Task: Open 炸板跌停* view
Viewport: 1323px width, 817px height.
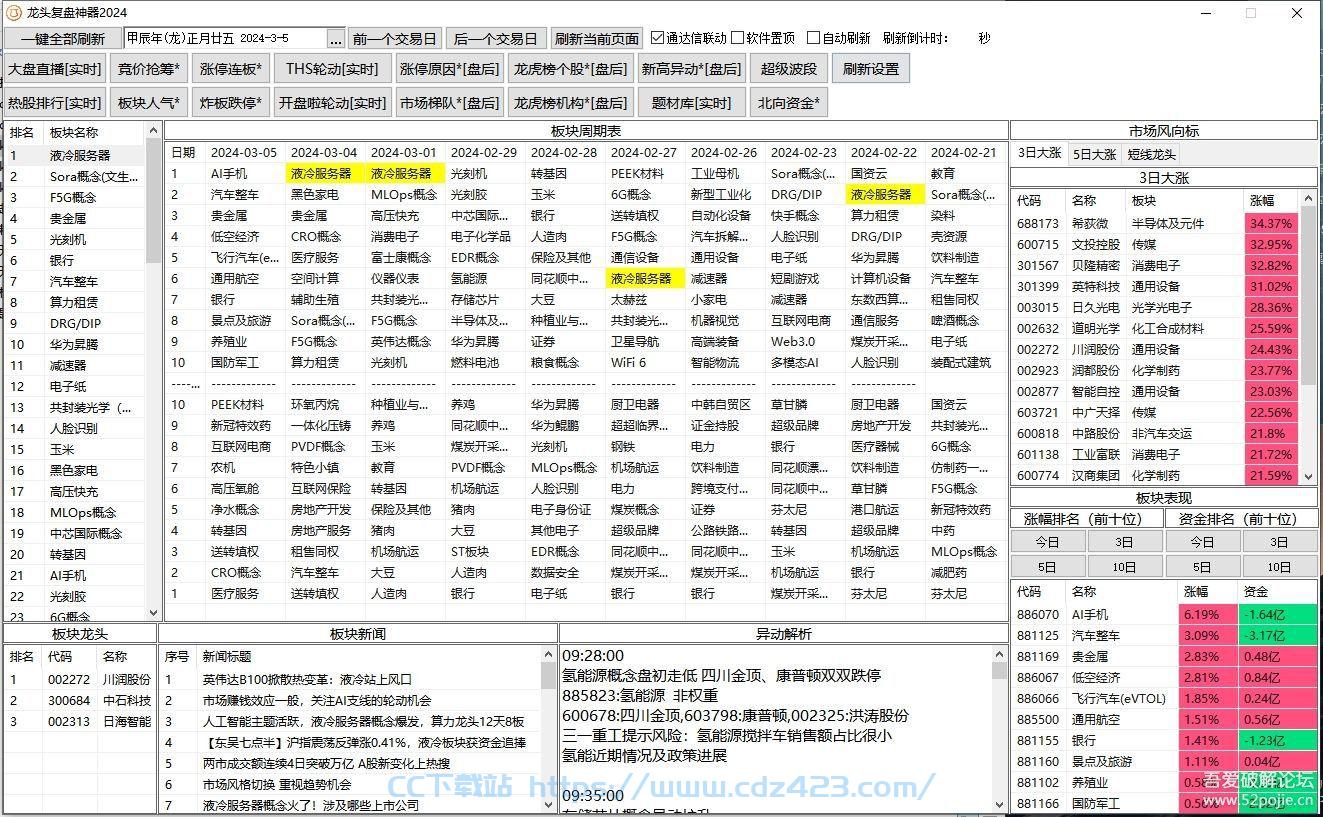Action: 231,102
